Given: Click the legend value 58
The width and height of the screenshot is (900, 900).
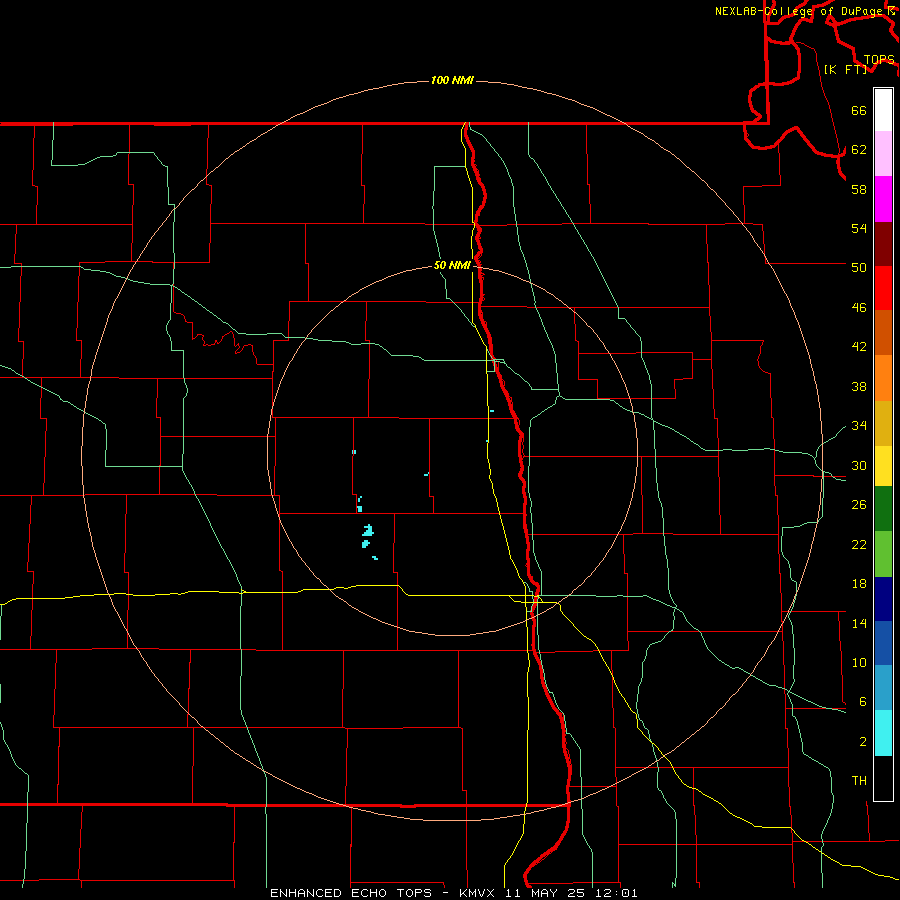Looking at the screenshot, I should 859,189.
